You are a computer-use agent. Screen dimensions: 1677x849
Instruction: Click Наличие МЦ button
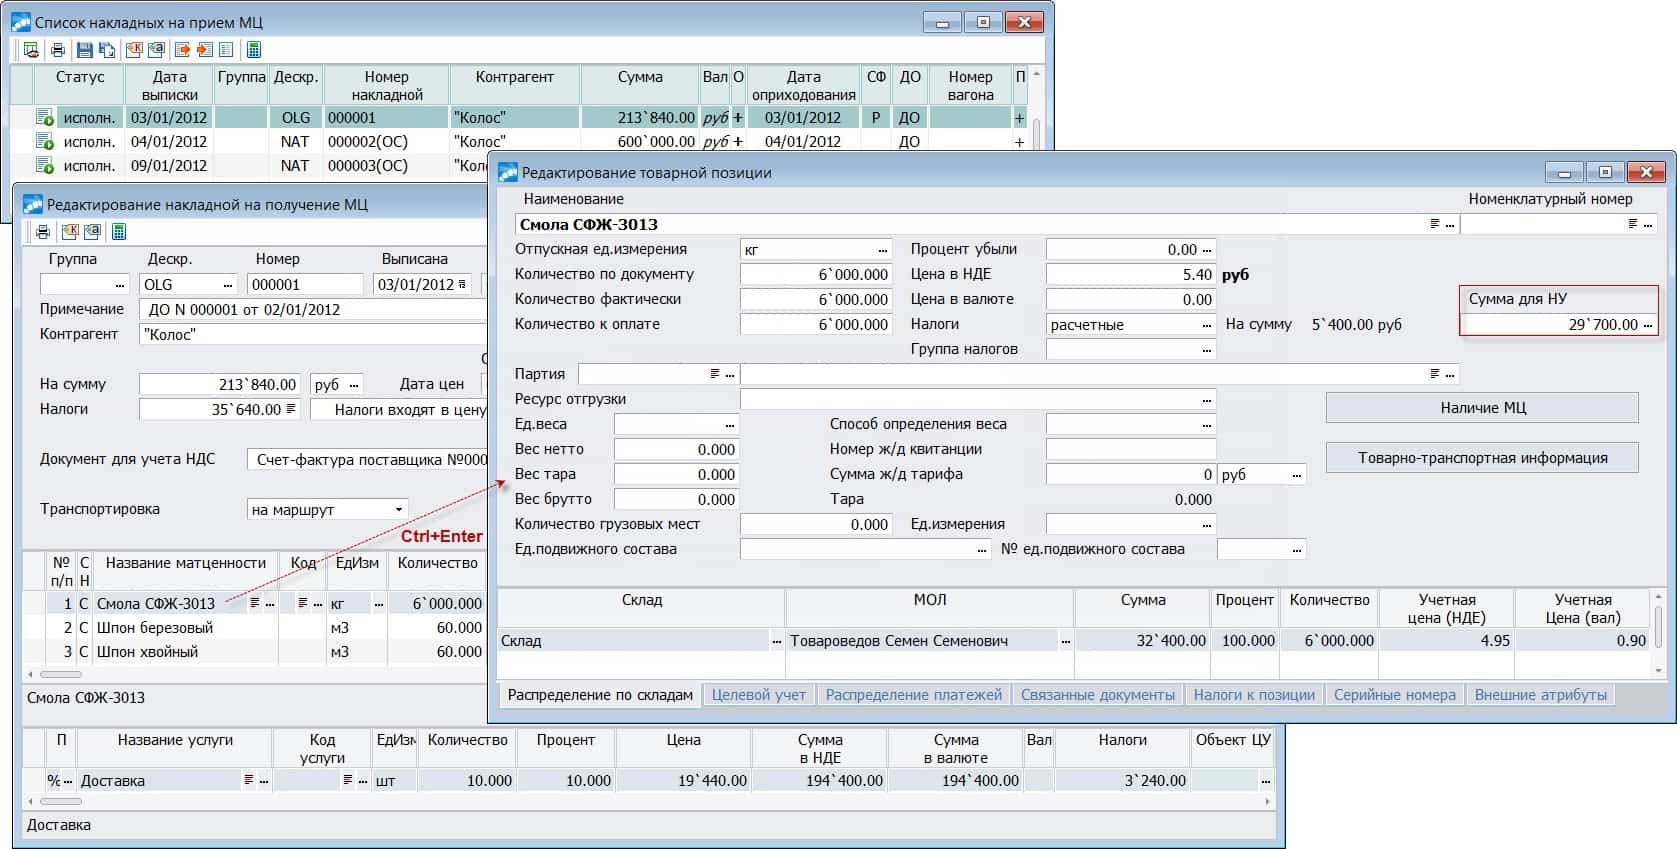pos(1482,408)
